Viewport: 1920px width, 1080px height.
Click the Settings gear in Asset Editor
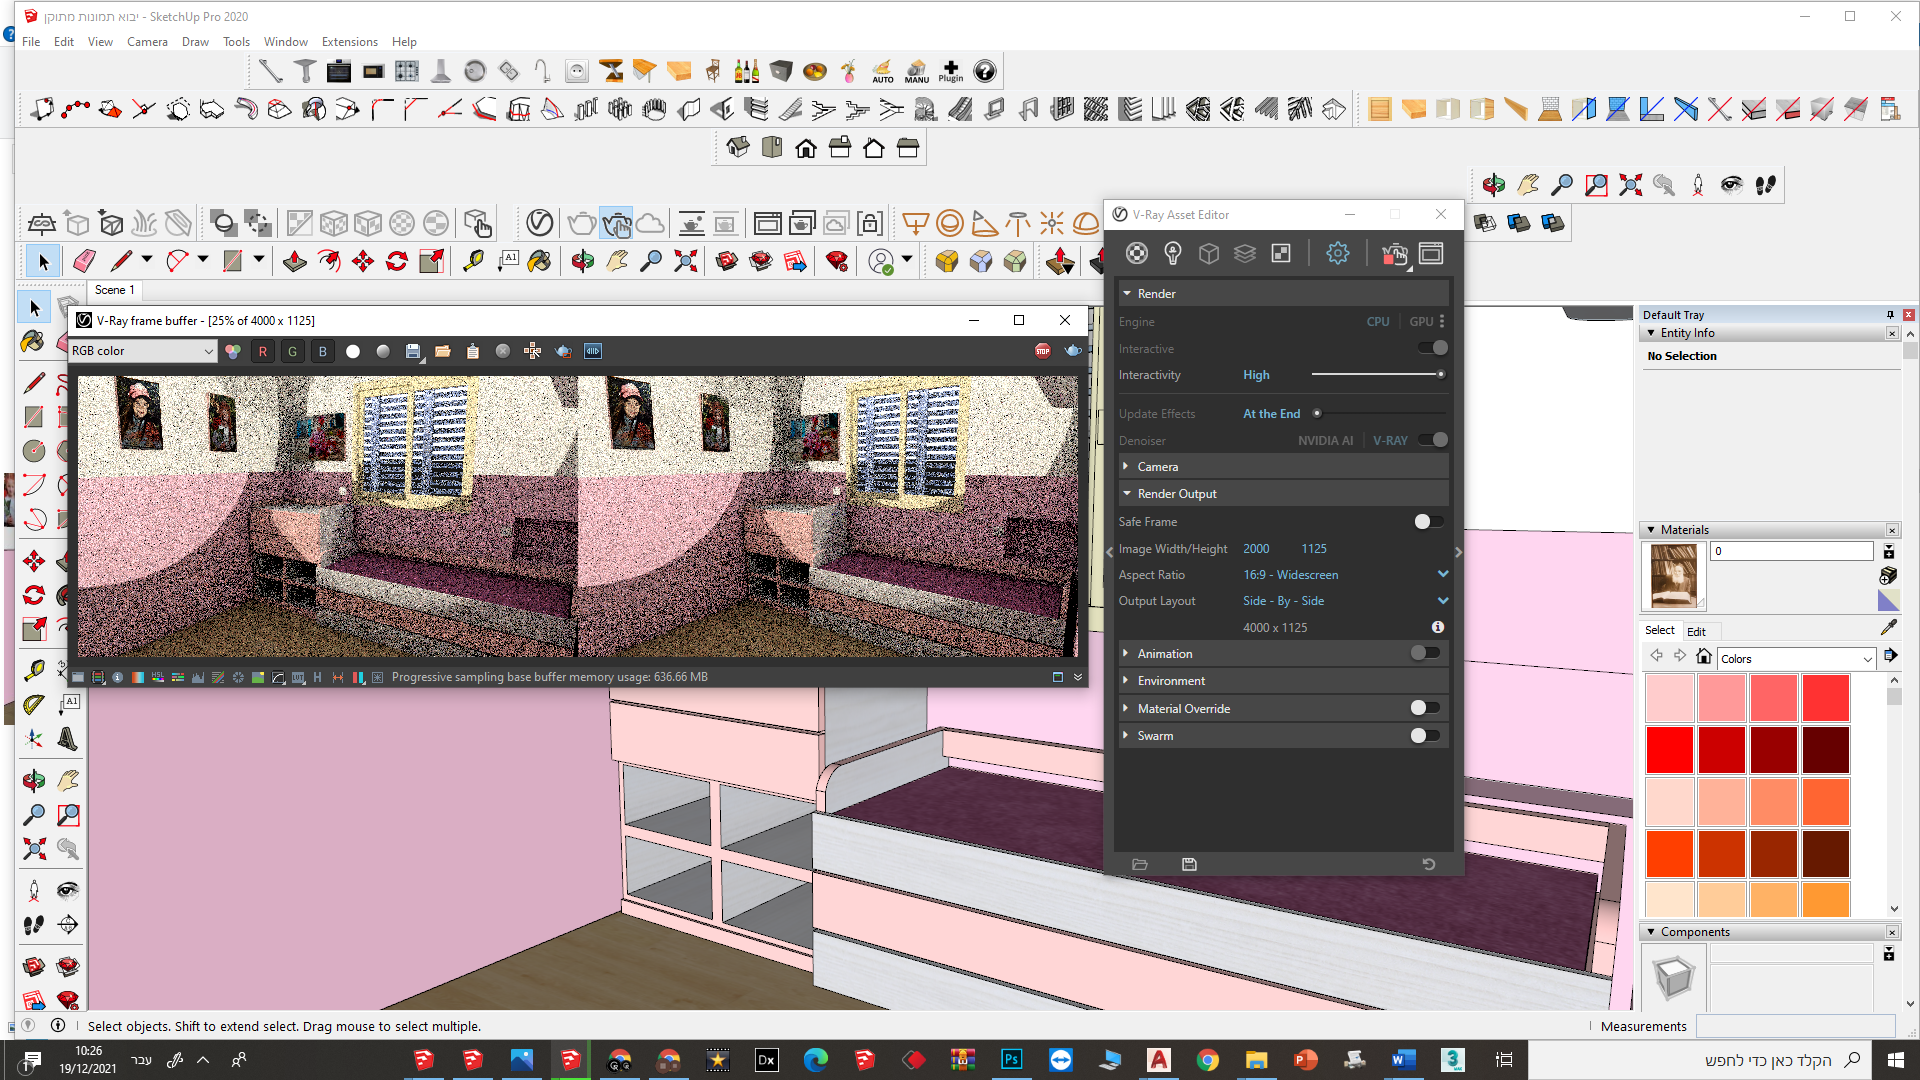[1337, 254]
